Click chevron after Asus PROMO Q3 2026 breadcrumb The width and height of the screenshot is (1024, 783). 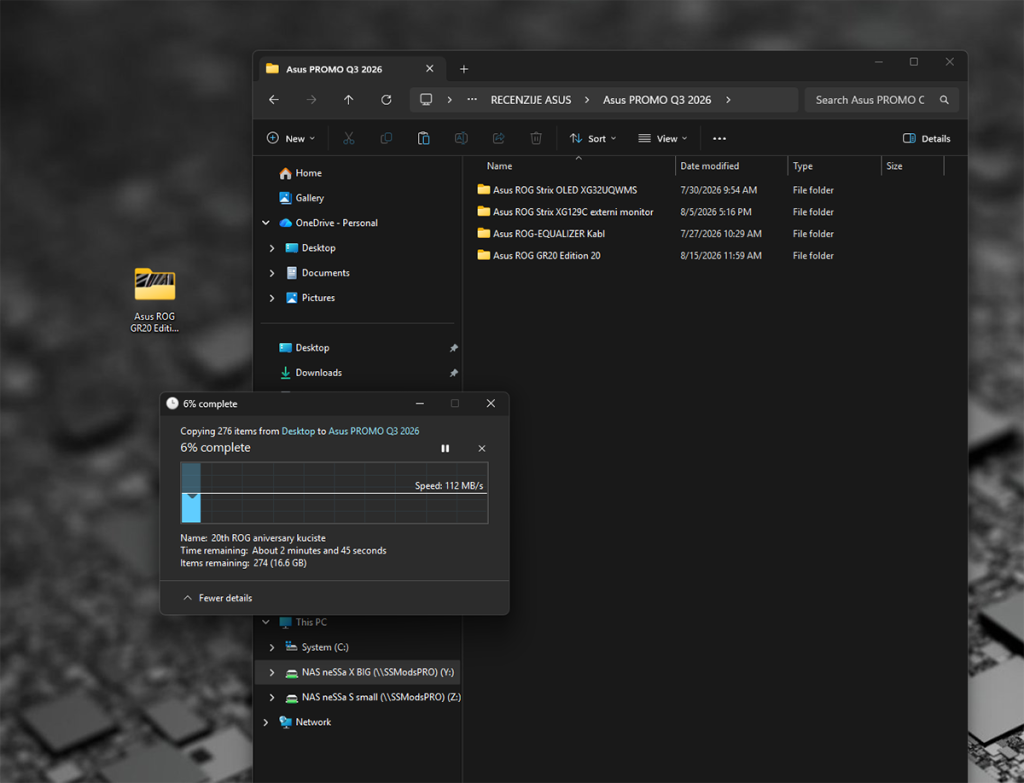click(728, 100)
